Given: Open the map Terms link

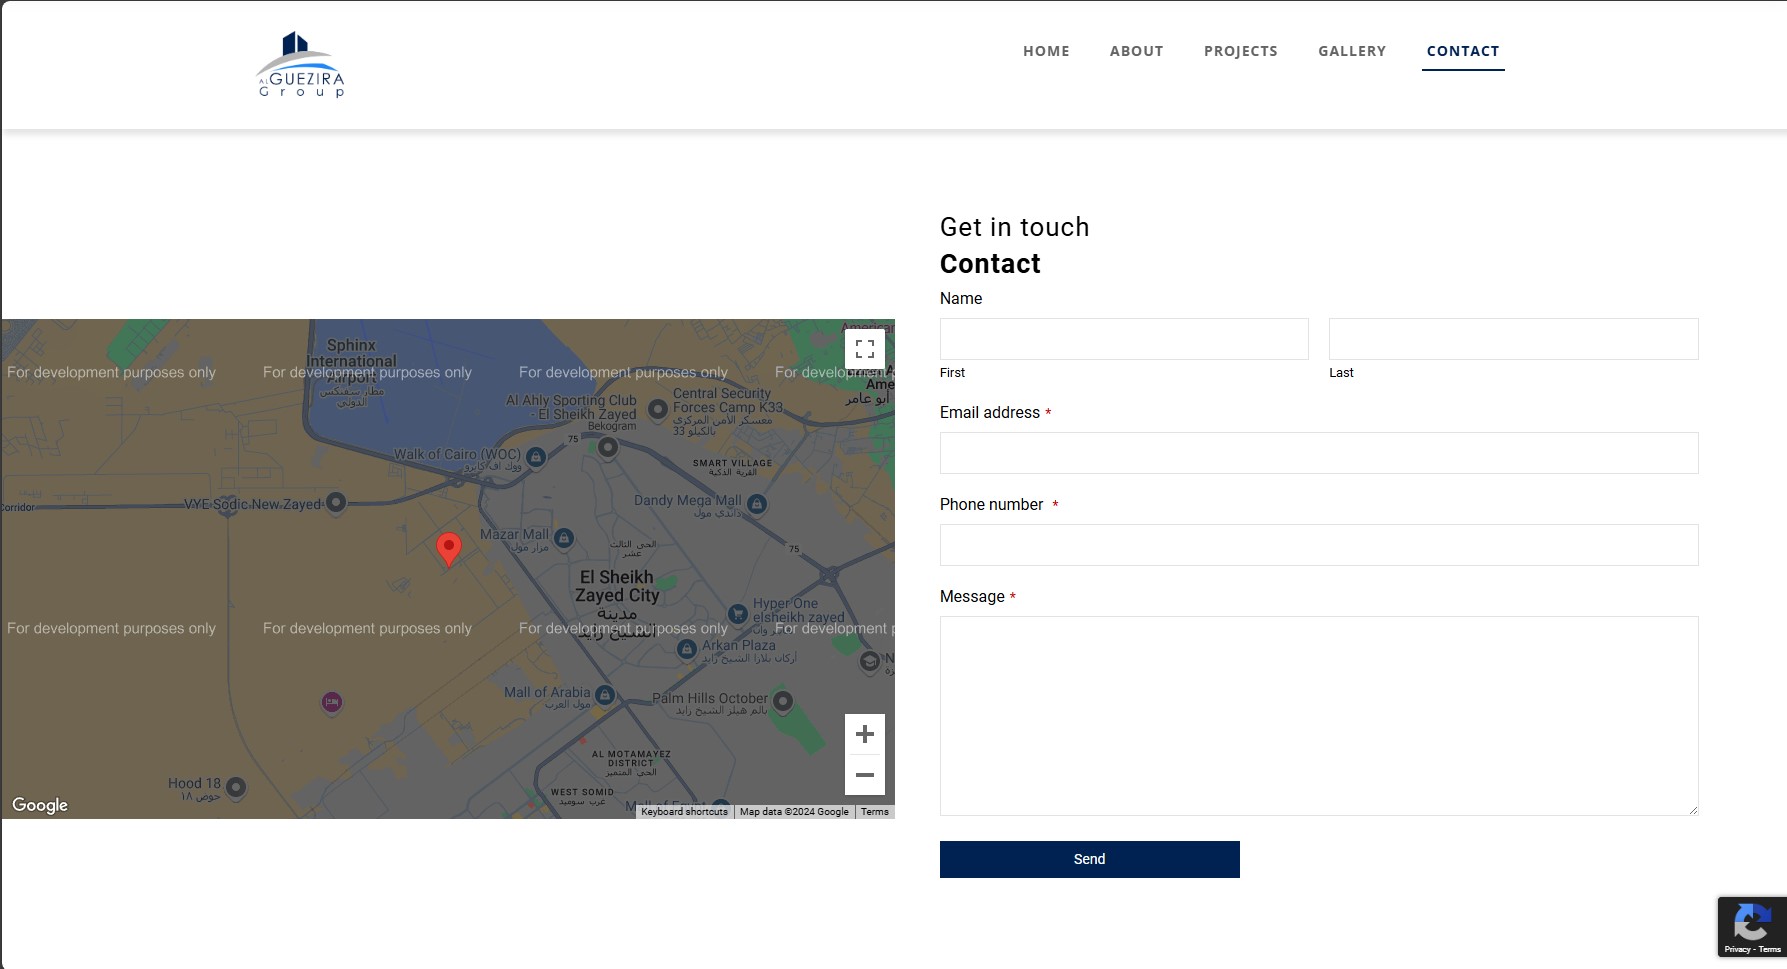Looking at the screenshot, I should (x=875, y=812).
